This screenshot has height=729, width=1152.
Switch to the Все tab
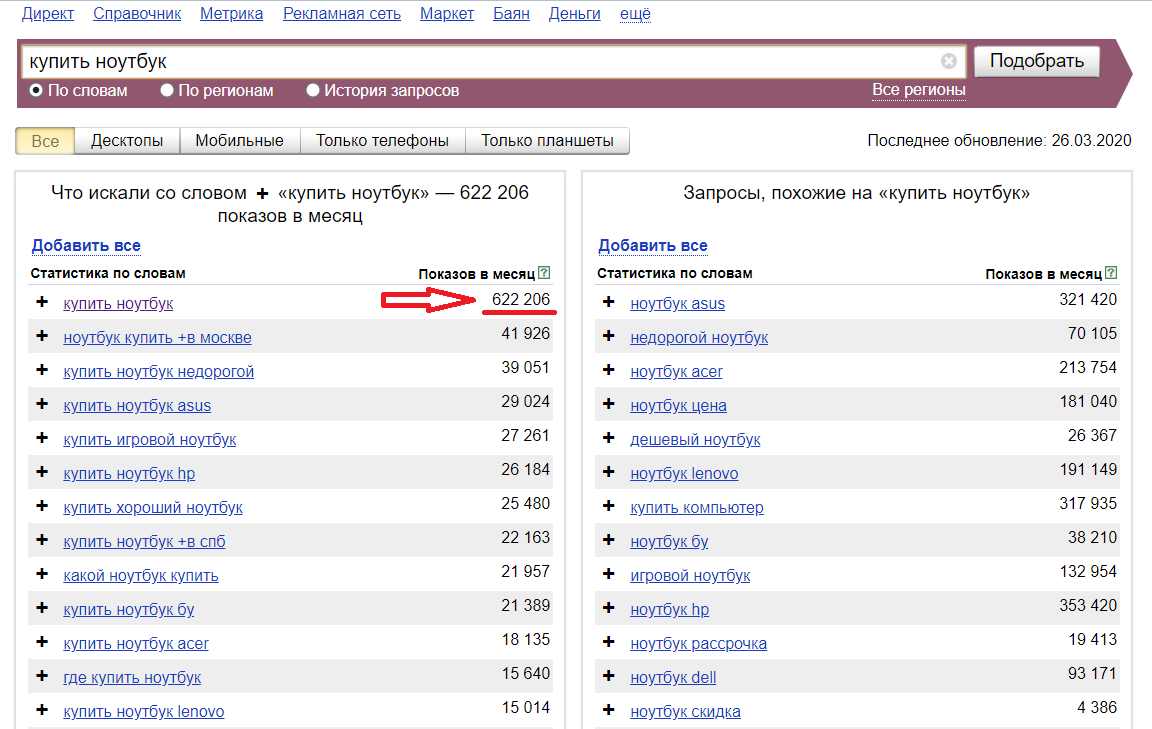point(45,141)
